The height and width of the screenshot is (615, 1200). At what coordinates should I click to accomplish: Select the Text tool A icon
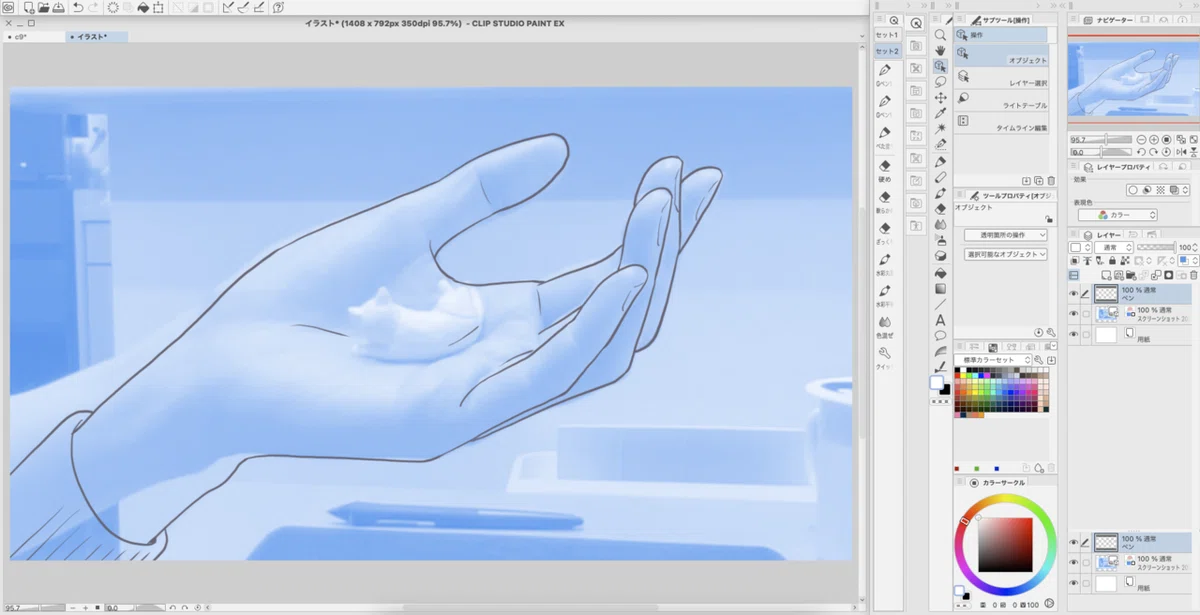pyautogui.click(x=940, y=320)
